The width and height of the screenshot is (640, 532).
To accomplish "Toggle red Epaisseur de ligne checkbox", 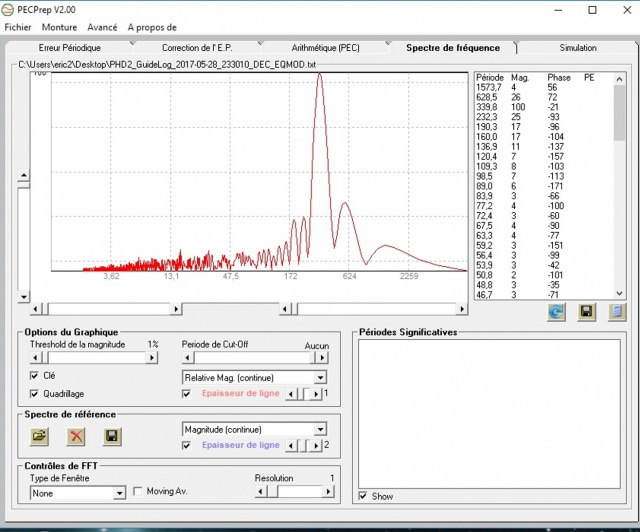I will point(186,394).
